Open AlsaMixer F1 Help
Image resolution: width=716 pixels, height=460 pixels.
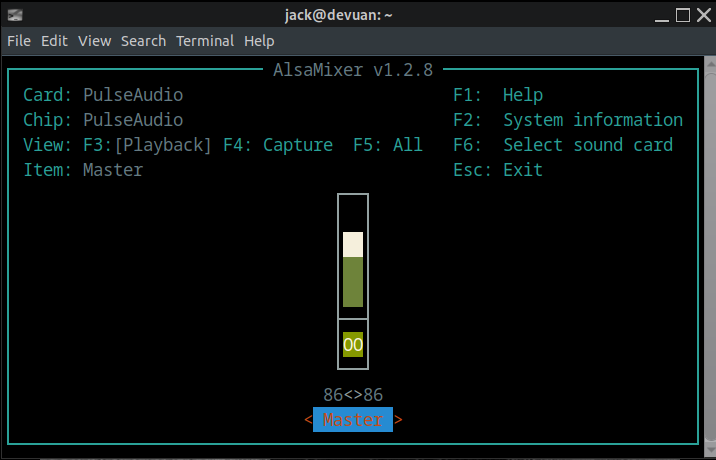[x=497, y=95]
